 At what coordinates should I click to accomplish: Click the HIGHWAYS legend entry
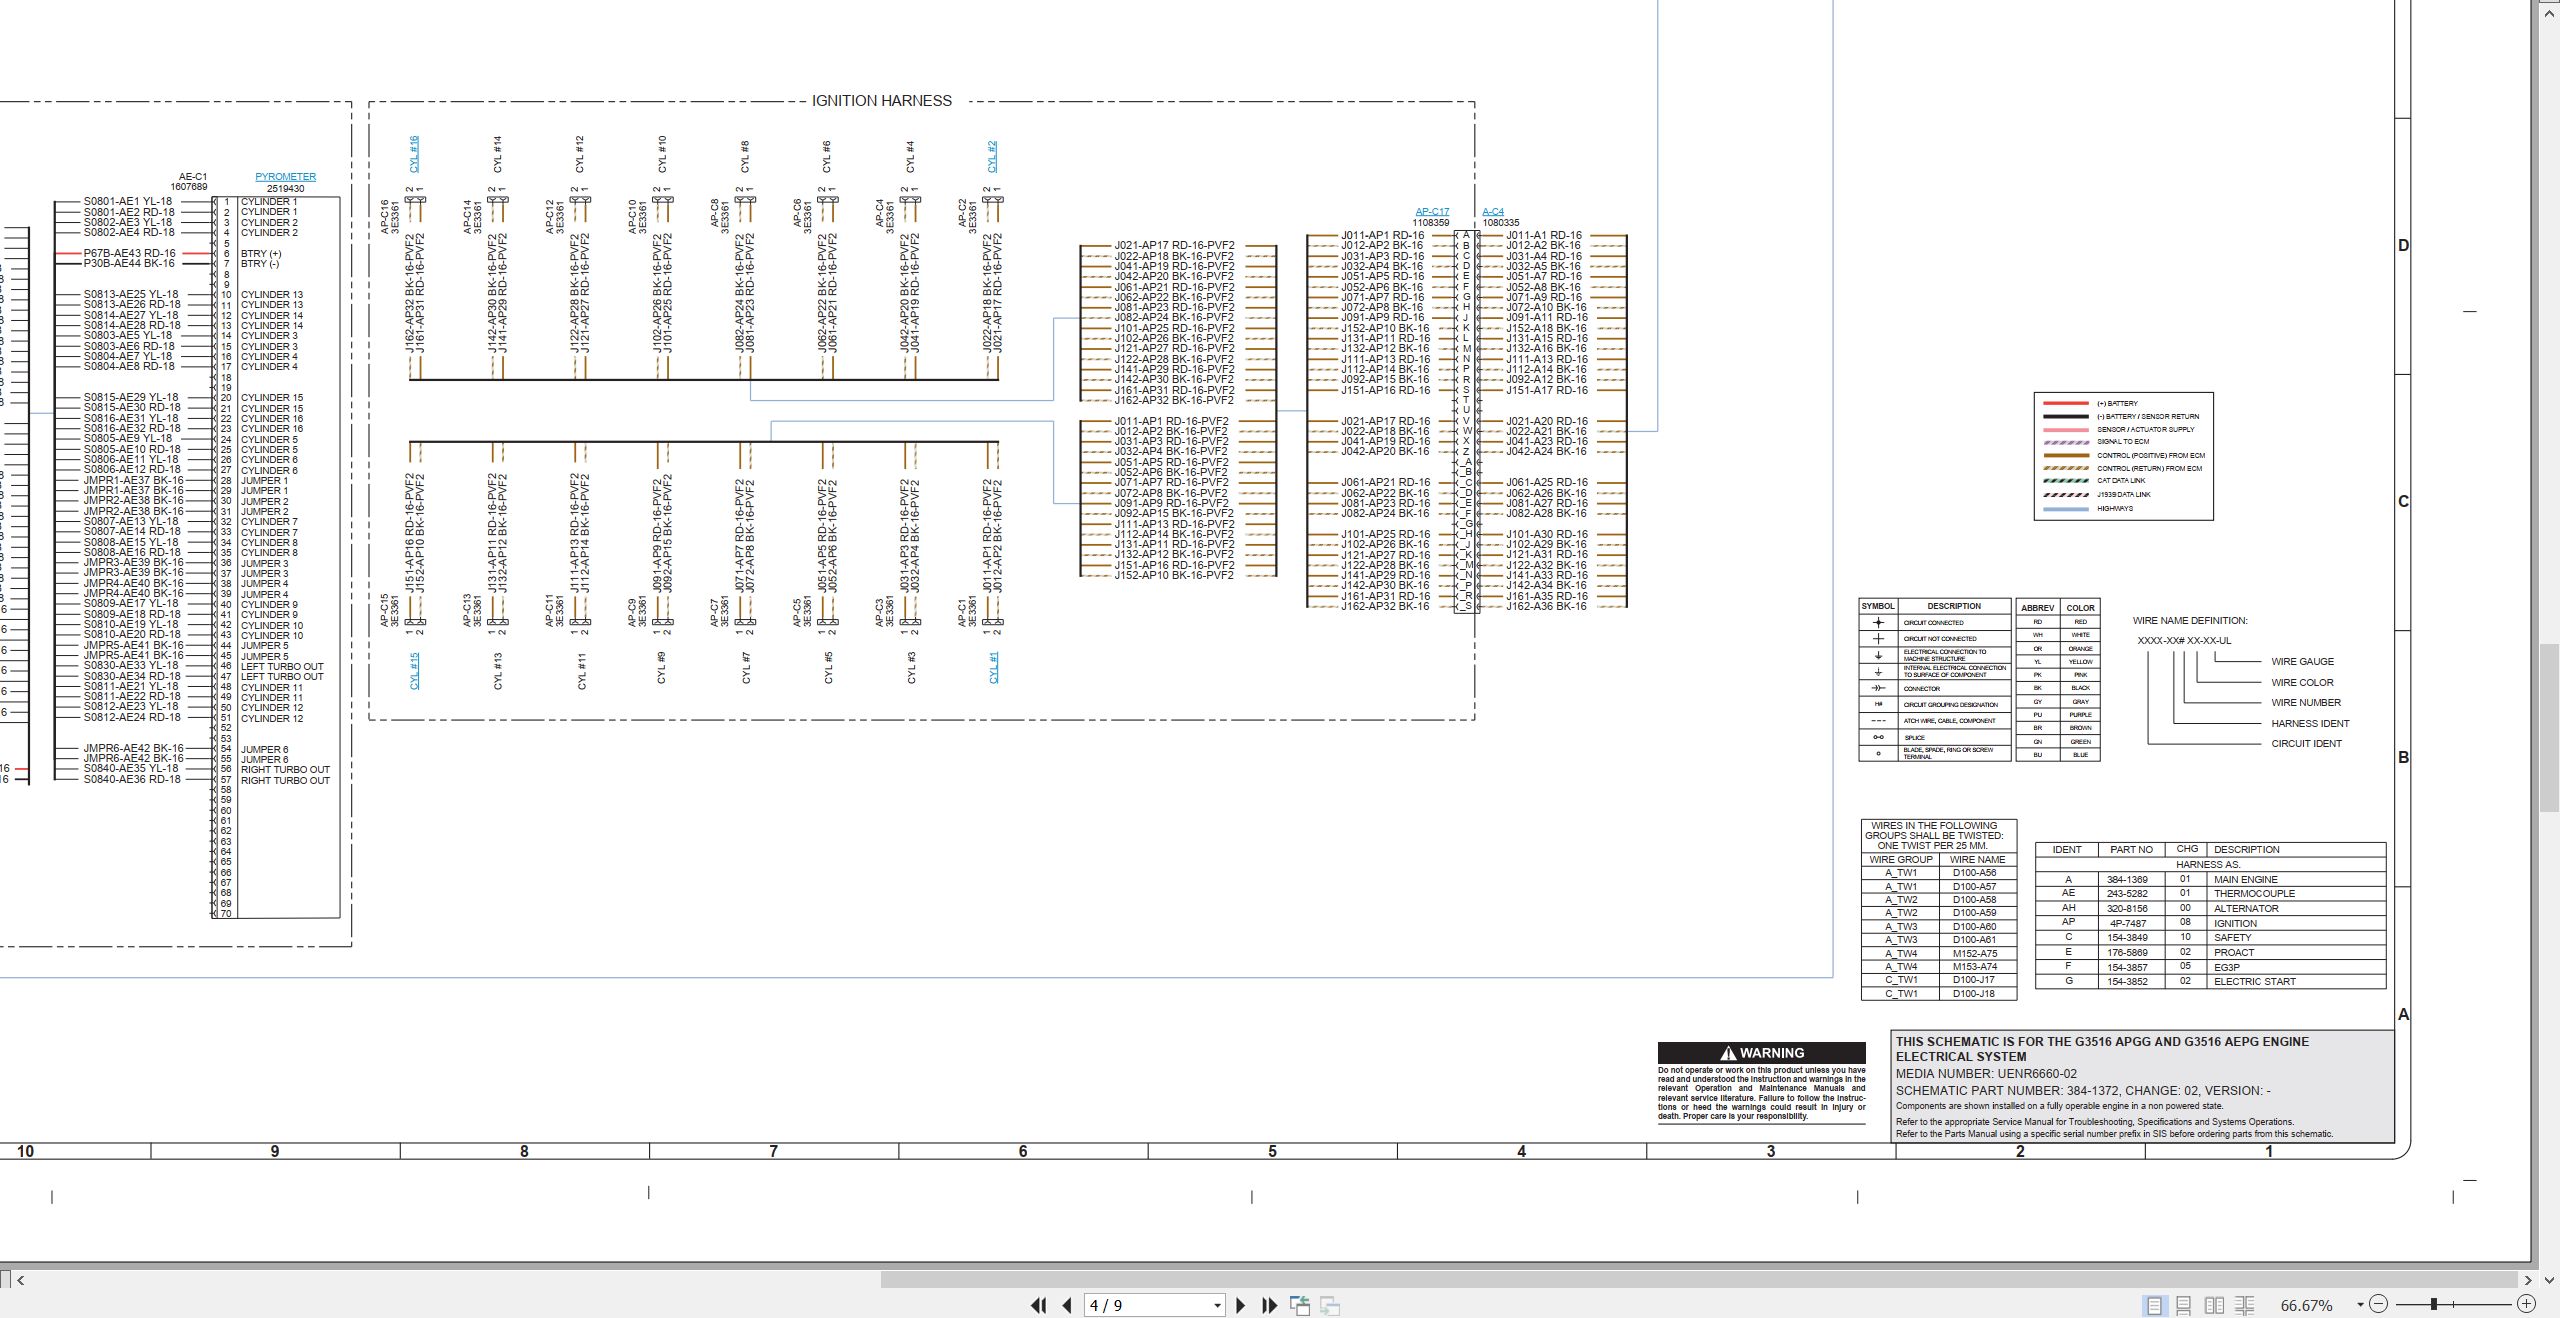pyautogui.click(x=2115, y=509)
